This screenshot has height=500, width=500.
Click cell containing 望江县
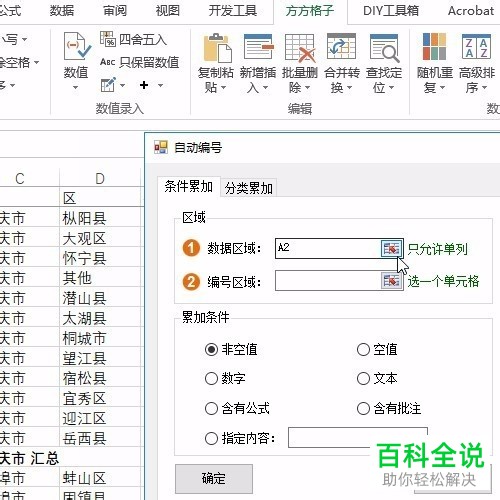pos(101,358)
